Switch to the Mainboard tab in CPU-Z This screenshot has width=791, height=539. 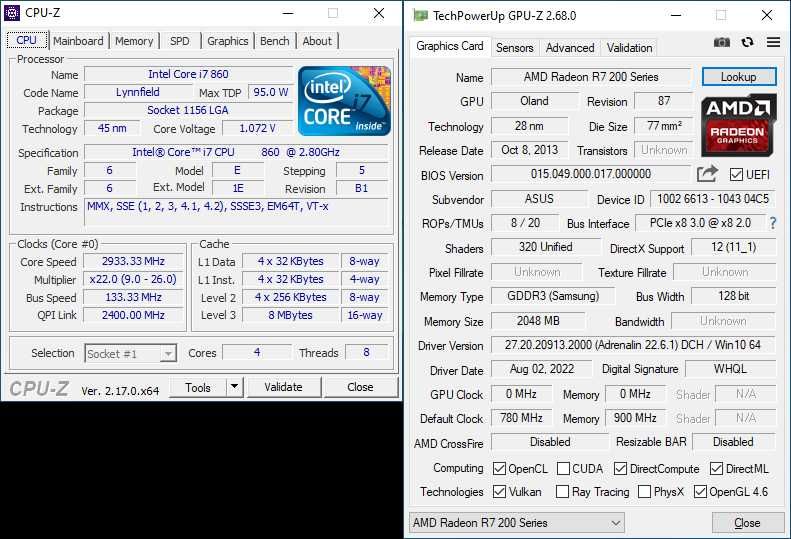78,41
